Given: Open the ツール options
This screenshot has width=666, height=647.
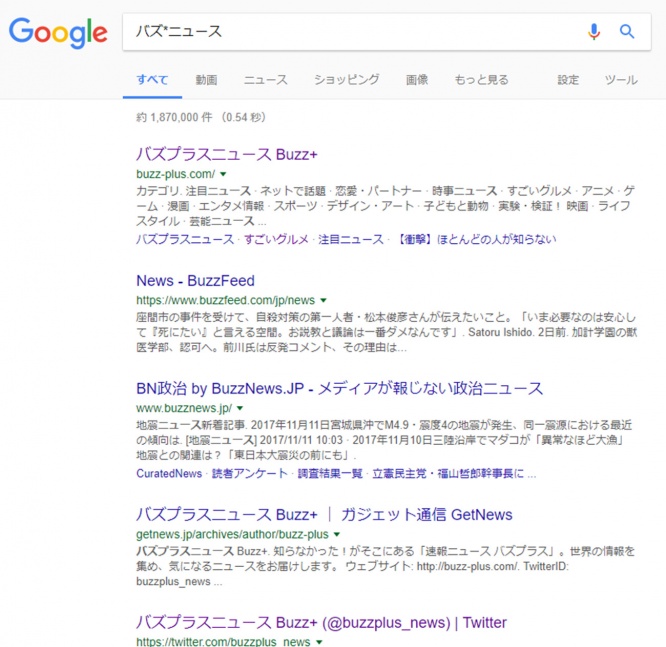Looking at the screenshot, I should tap(621, 80).
